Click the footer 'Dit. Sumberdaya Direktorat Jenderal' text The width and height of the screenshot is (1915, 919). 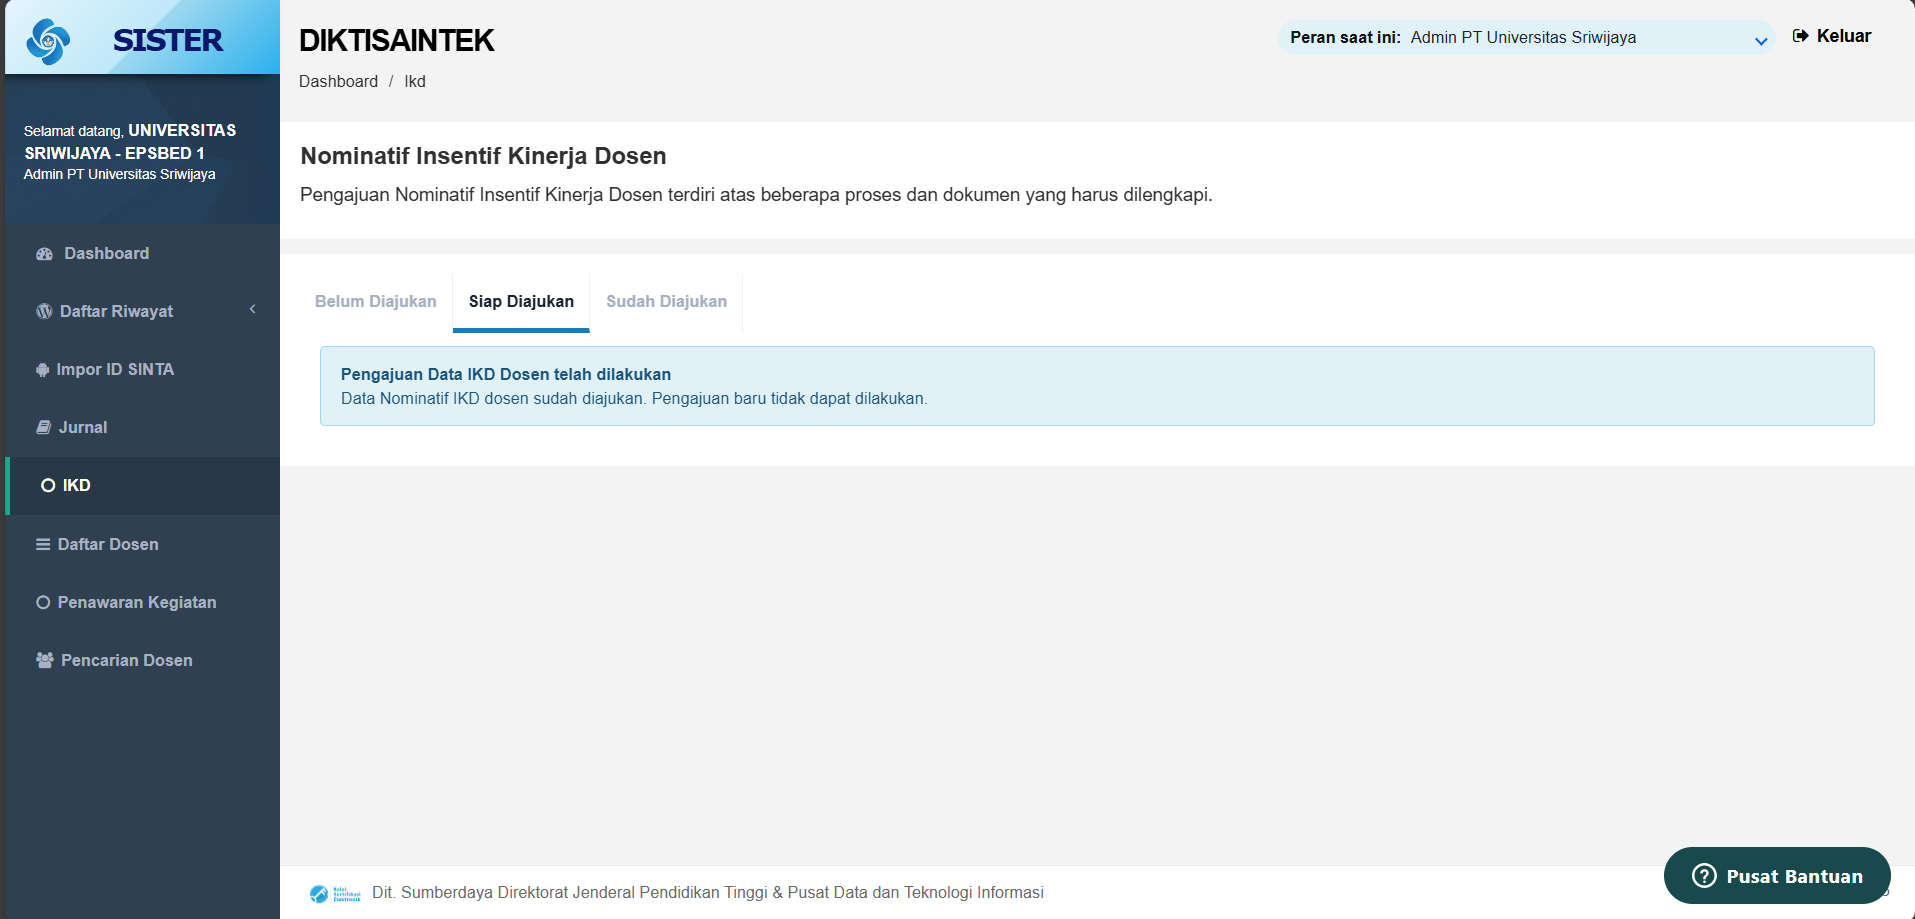(x=708, y=892)
